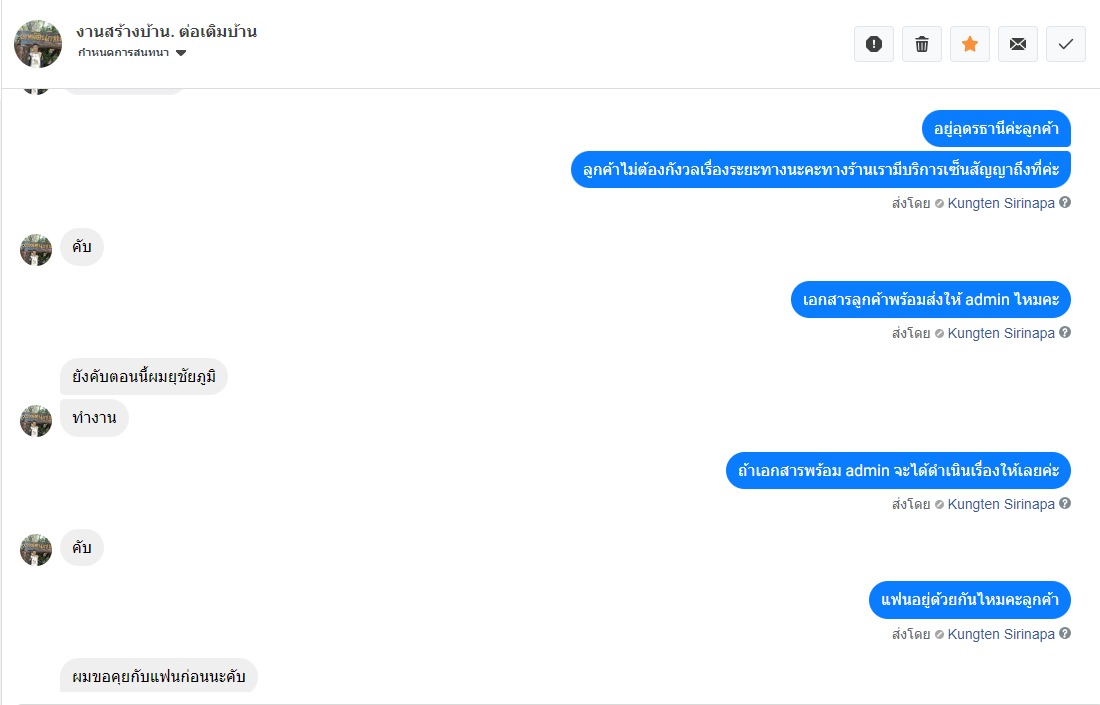Screen dimensions: 1100x705
Task: Open the กำหนดการสนทนา dropdown arrow
Action: pyautogui.click(x=181, y=53)
